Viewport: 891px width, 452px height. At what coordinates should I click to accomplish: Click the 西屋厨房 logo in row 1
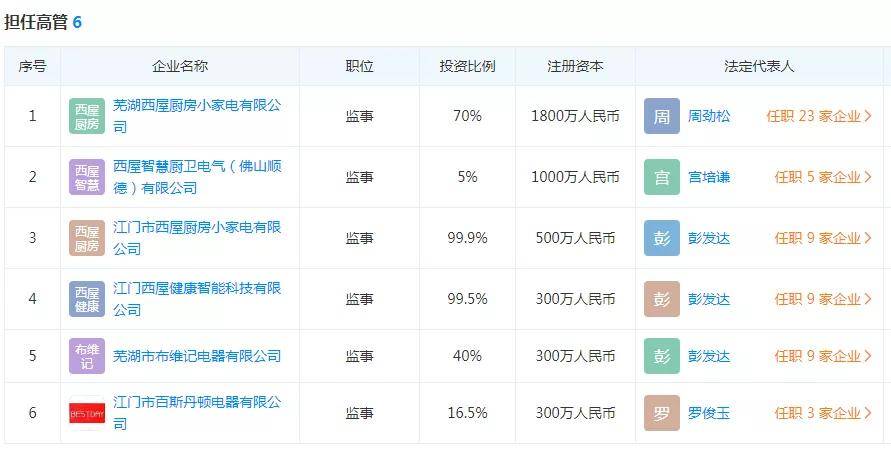87,116
